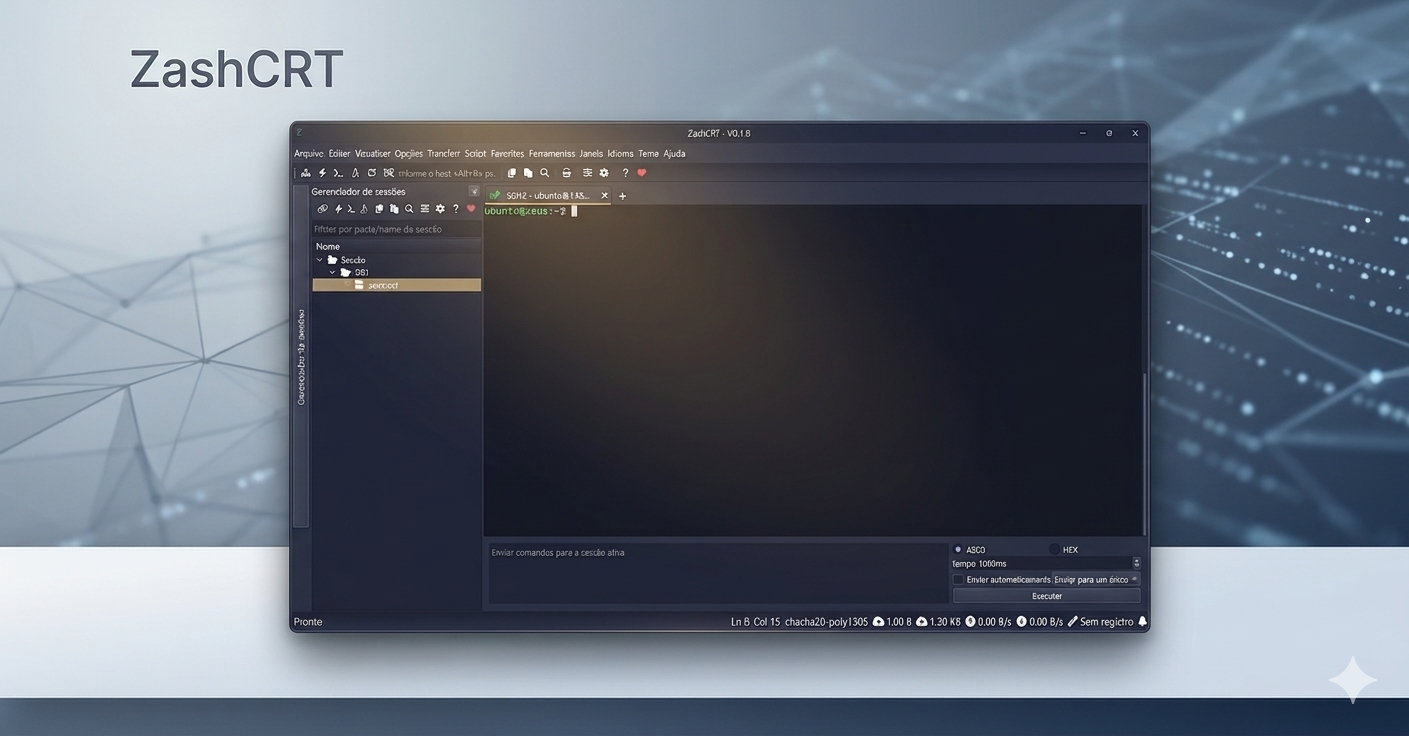Click the magnifier icon in the session manager toolbar

409,209
